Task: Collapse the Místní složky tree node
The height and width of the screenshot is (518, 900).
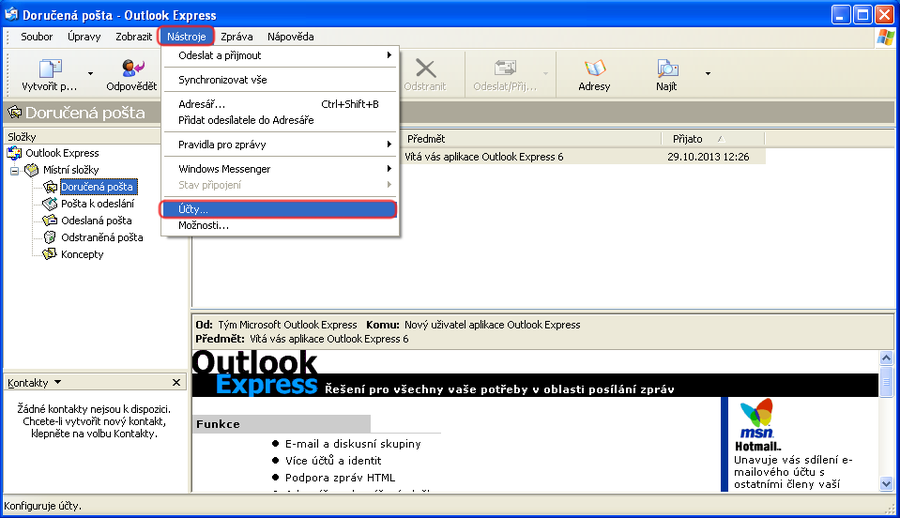Action: (x=15, y=170)
